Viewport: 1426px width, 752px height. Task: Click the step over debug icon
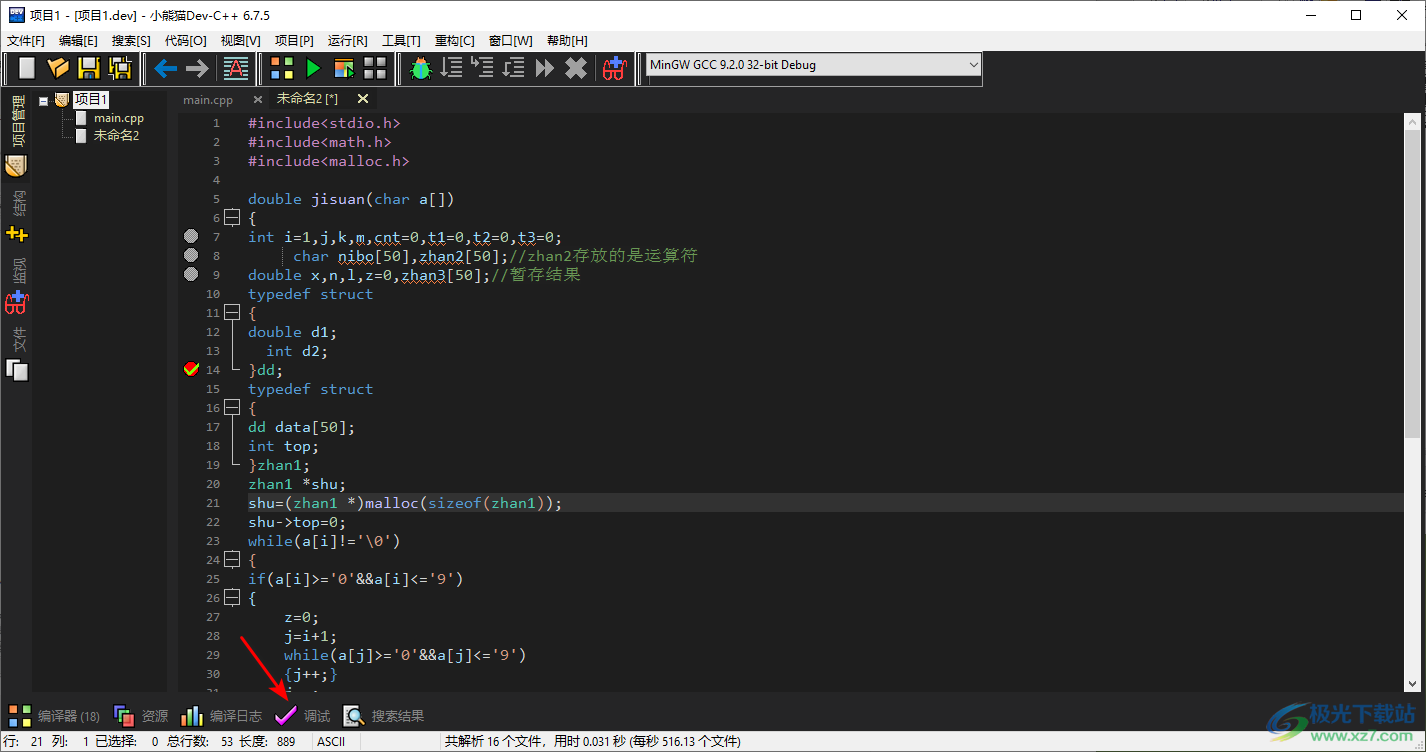(x=452, y=68)
